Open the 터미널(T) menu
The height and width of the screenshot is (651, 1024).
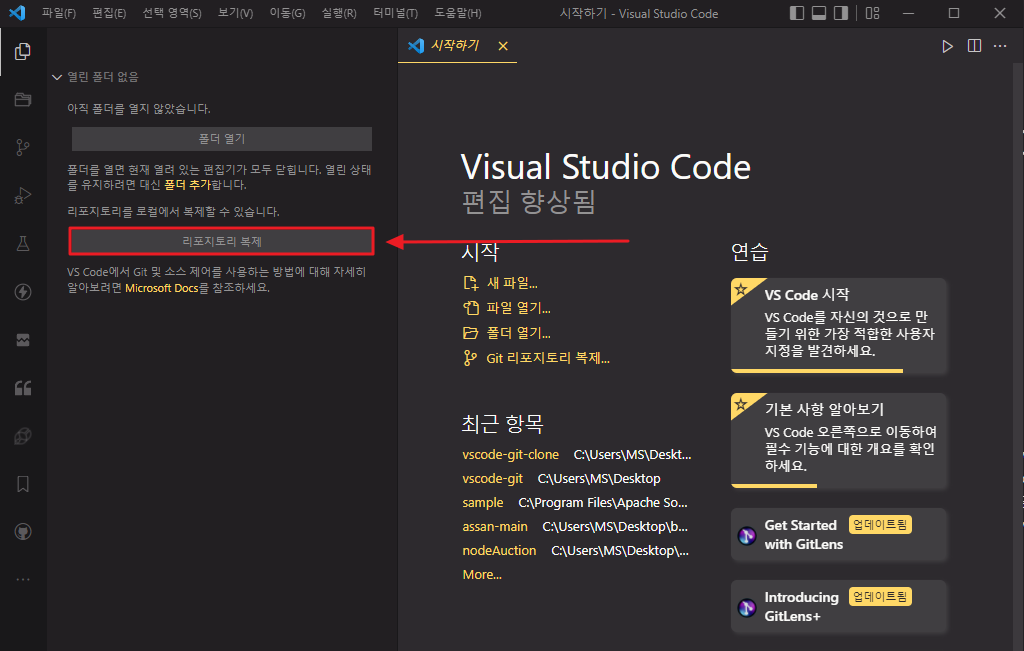point(395,13)
